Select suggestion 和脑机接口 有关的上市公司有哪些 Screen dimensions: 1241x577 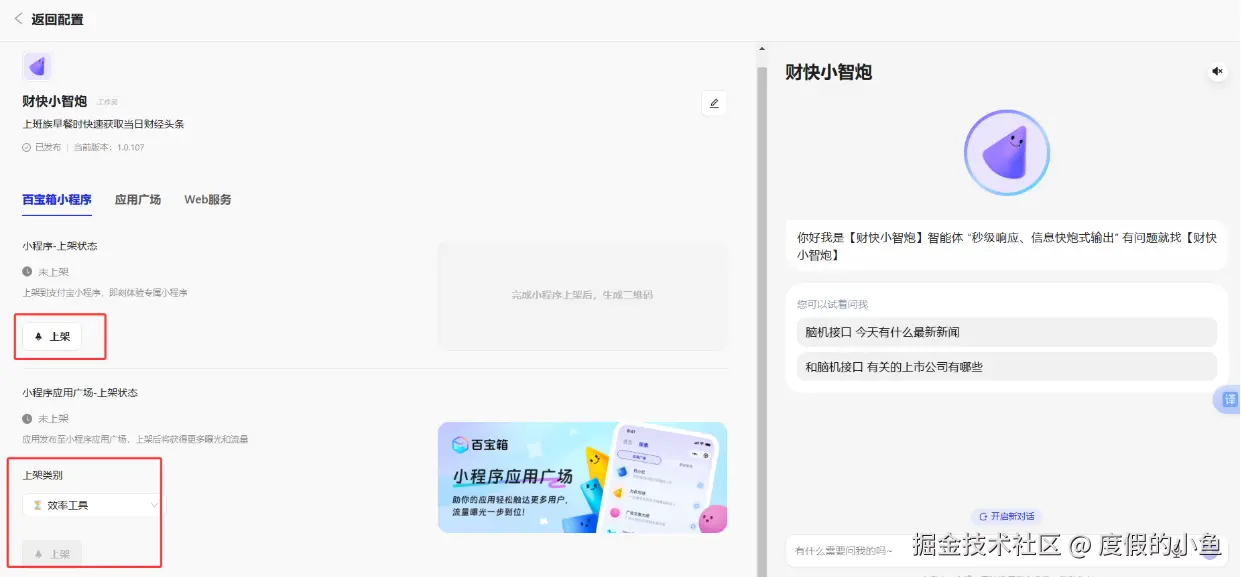1007,367
